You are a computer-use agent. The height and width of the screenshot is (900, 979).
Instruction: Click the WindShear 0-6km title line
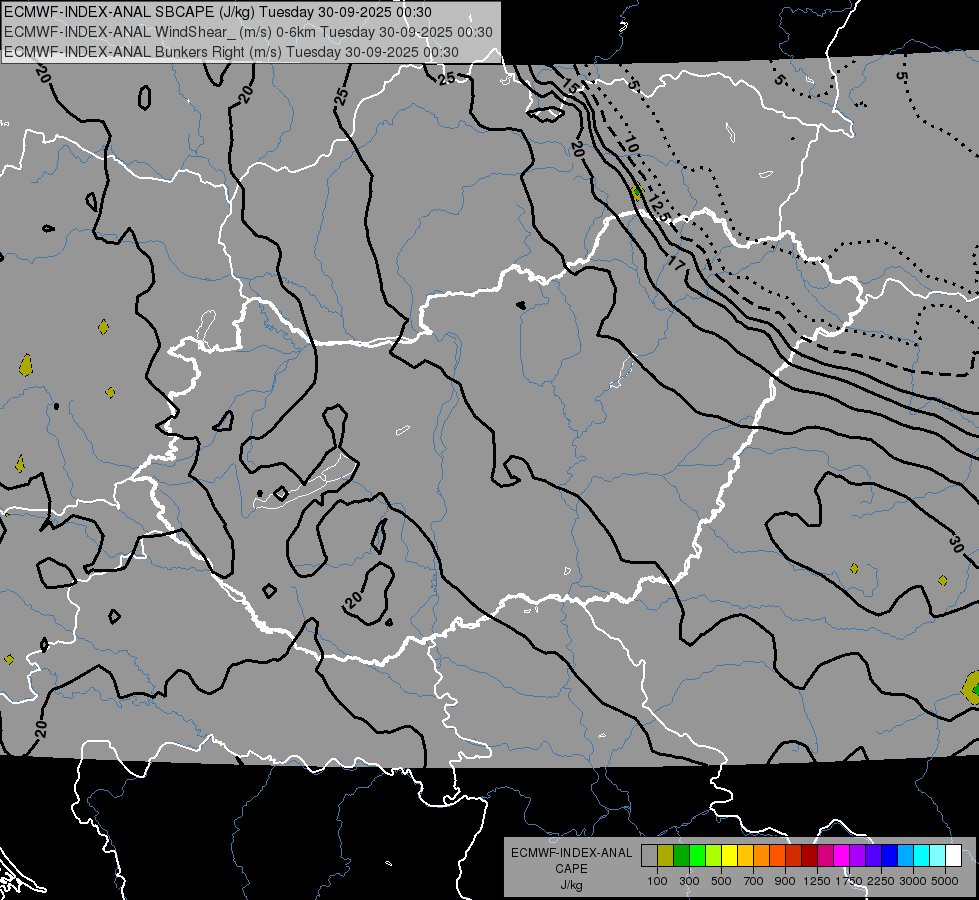(248, 32)
